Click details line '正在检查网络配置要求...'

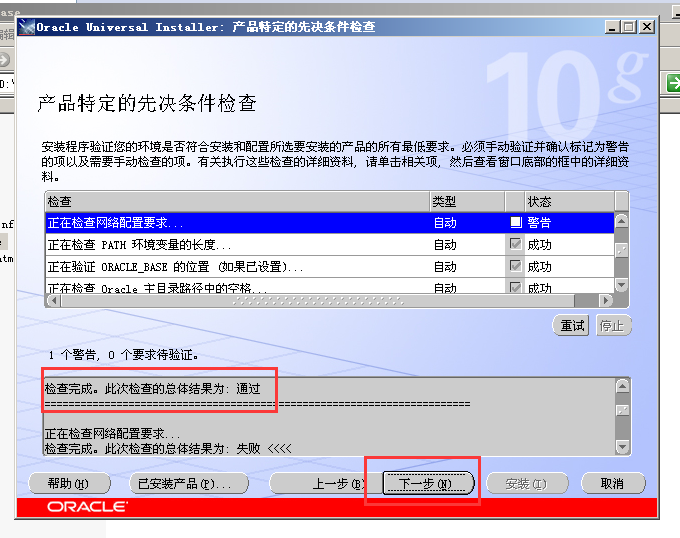(x=112, y=434)
